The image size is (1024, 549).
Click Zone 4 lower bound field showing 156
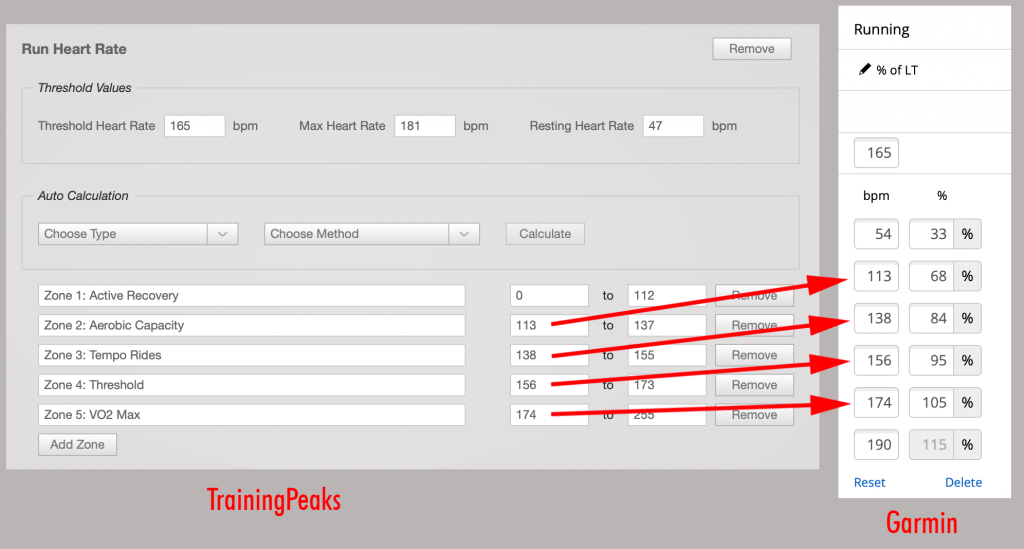pyautogui.click(x=549, y=385)
